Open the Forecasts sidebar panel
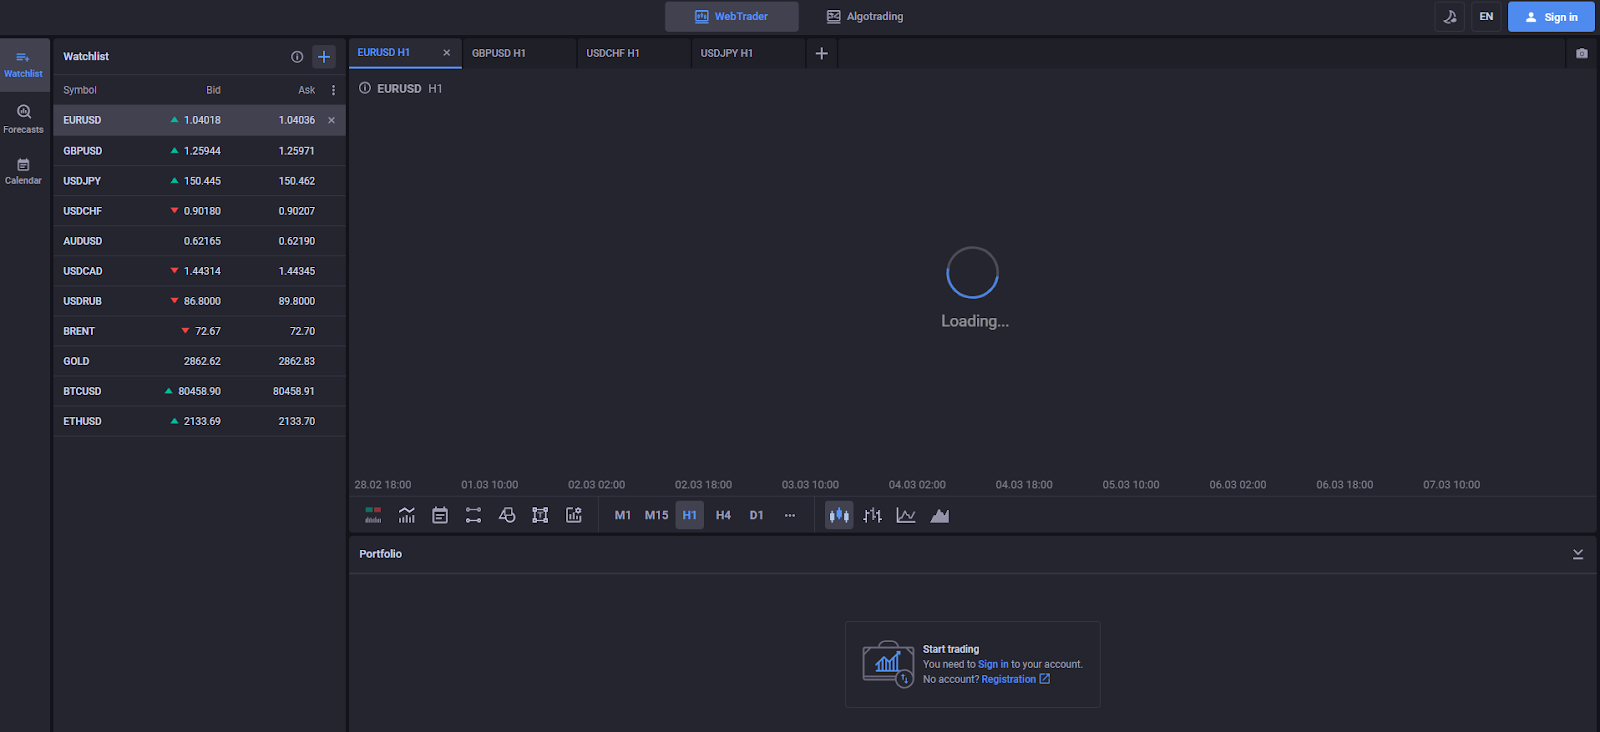The height and width of the screenshot is (732, 1600). point(24,118)
